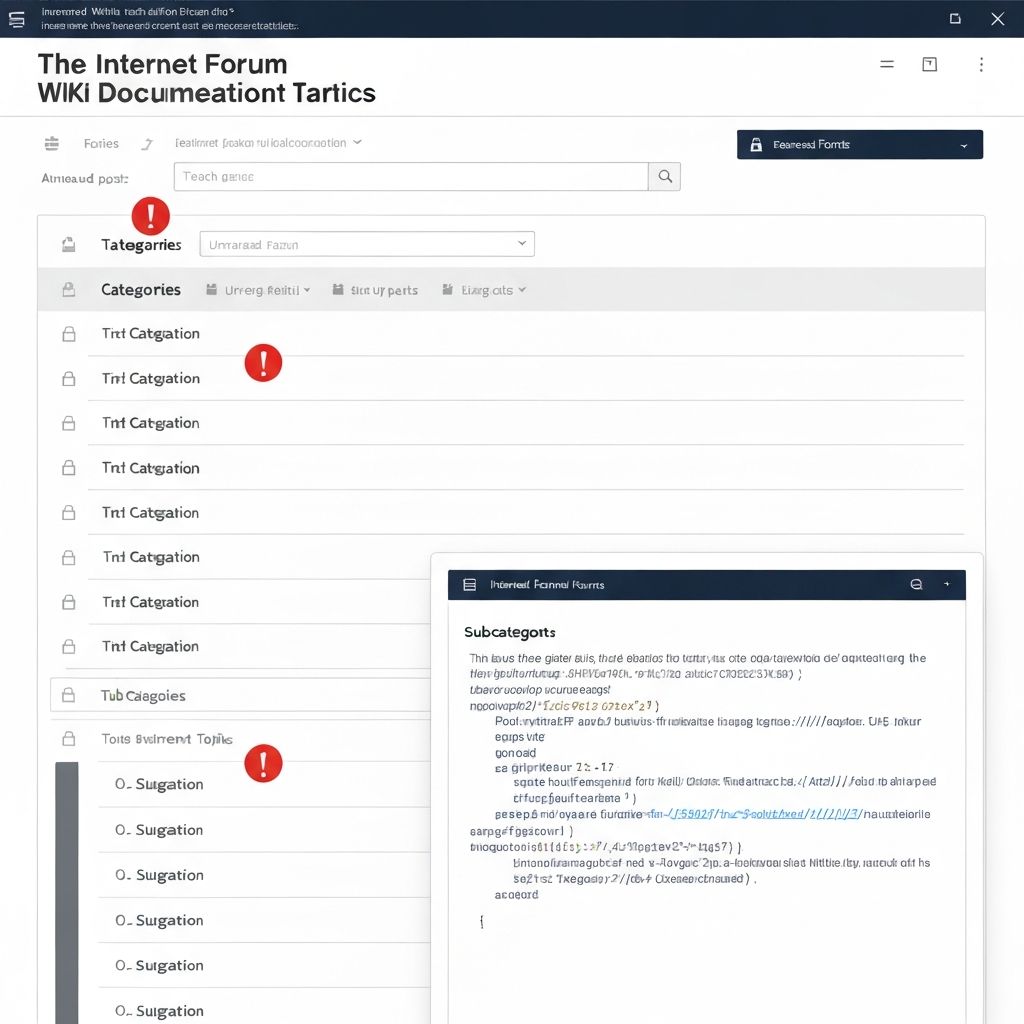
Task: Click the pencil icon next to Fories
Action: point(147,144)
